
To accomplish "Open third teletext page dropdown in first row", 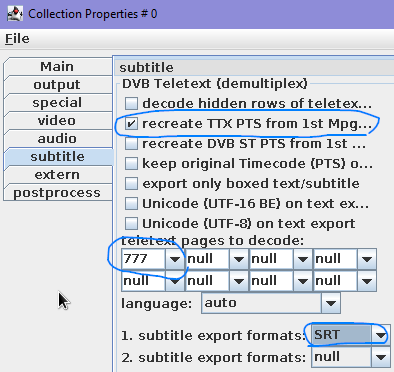I will click(x=302, y=259).
